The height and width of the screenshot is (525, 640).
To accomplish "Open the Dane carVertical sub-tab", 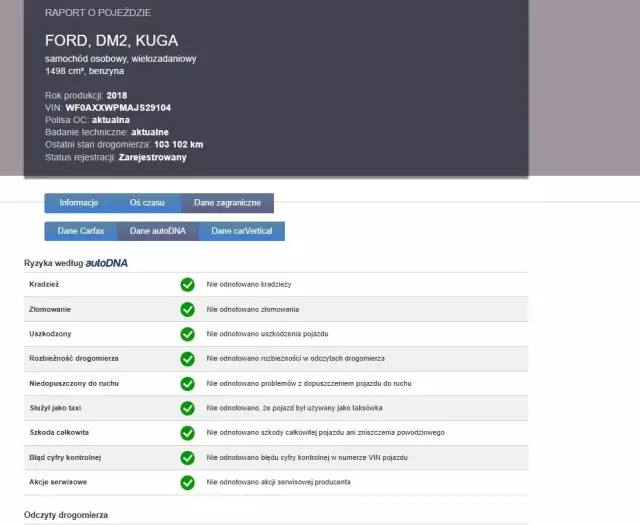I will tap(241, 231).
